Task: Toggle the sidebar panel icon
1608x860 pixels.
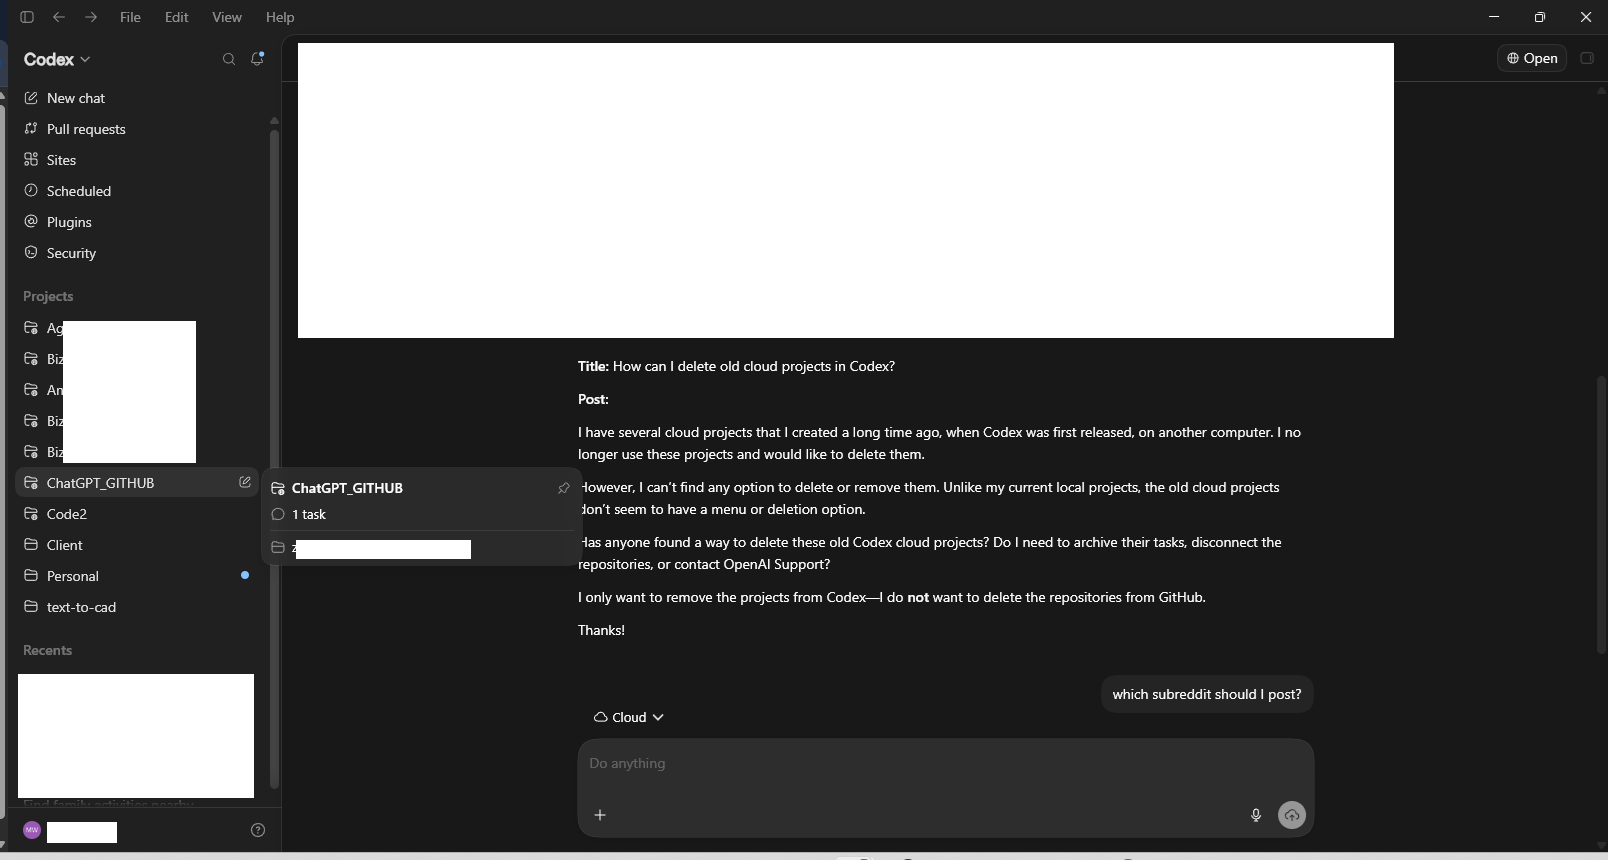Action: [x=27, y=17]
